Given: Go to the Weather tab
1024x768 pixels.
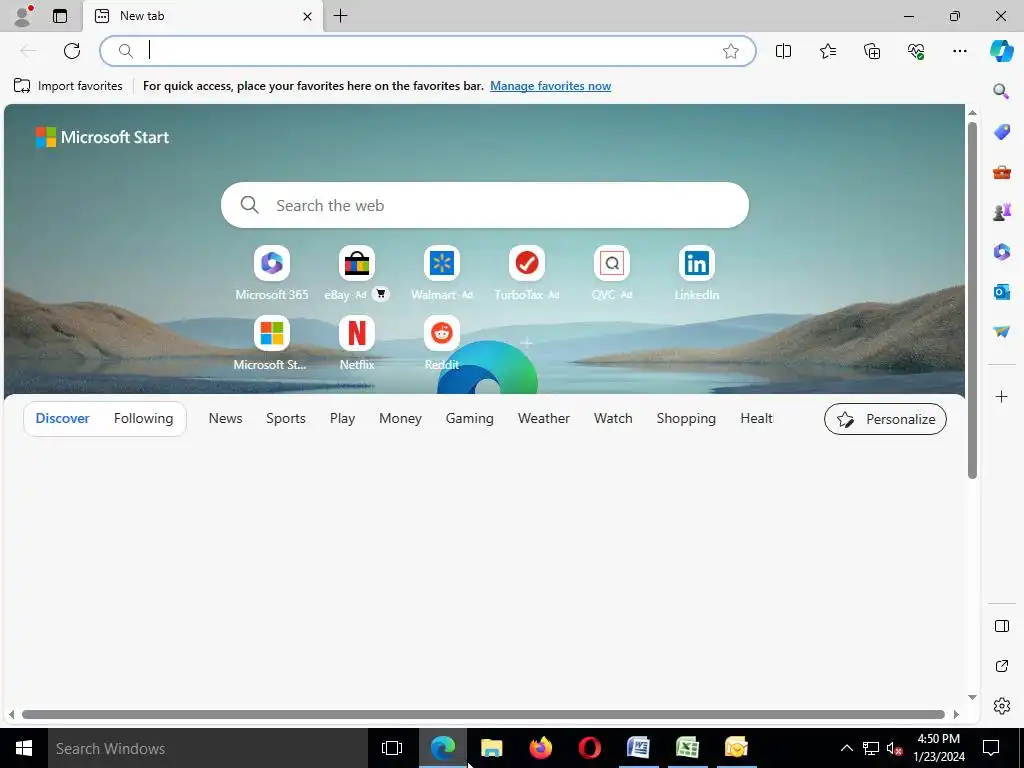Looking at the screenshot, I should pos(543,418).
